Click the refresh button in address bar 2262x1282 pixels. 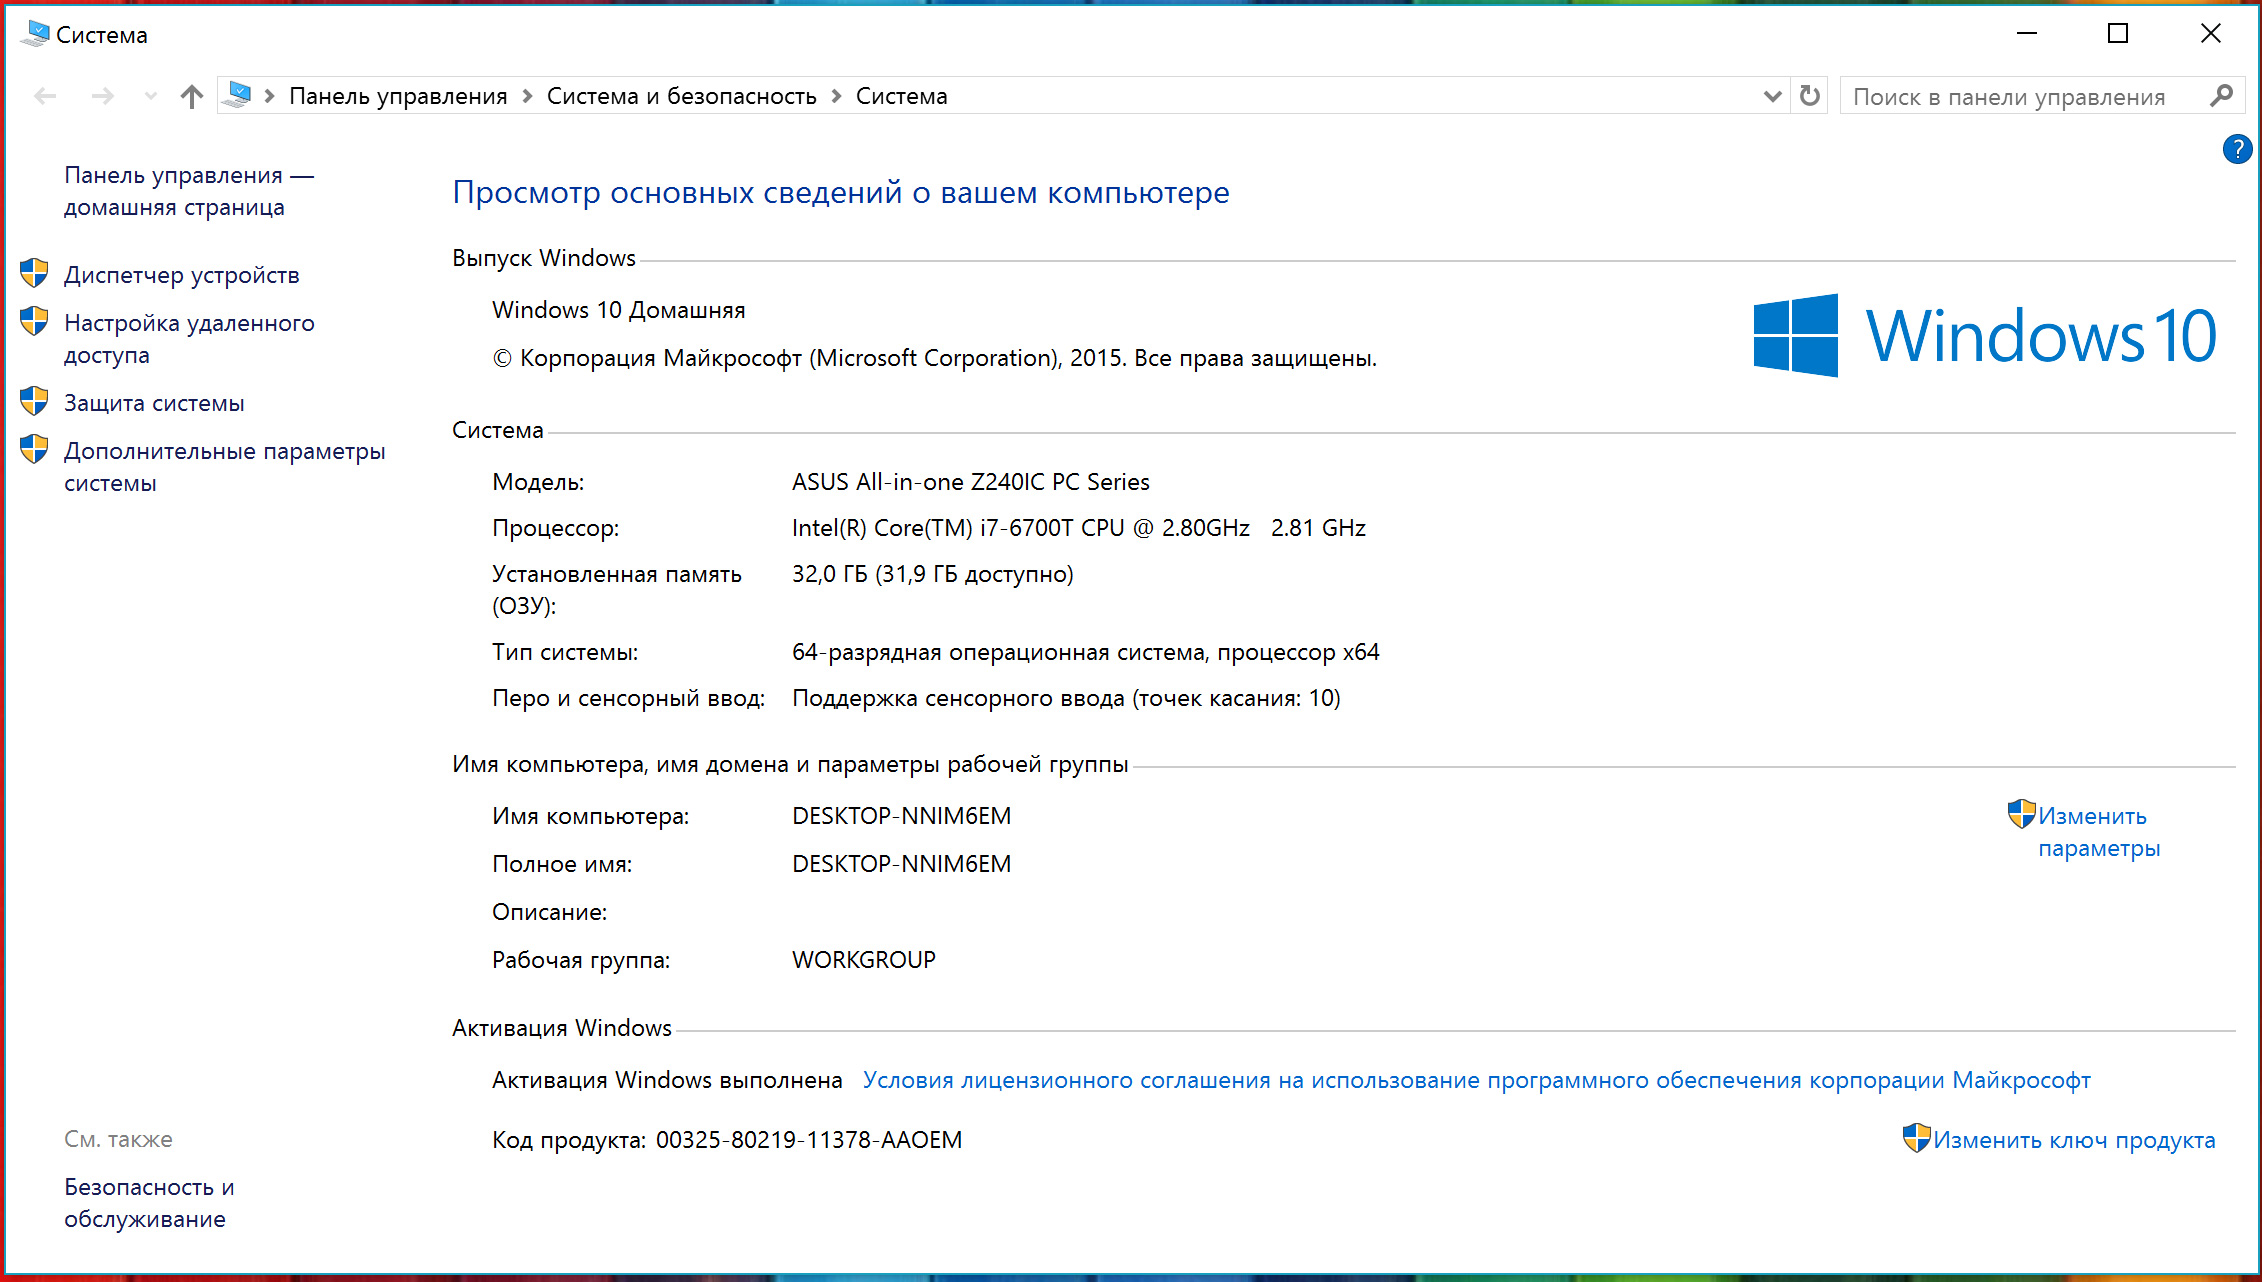coord(1809,96)
